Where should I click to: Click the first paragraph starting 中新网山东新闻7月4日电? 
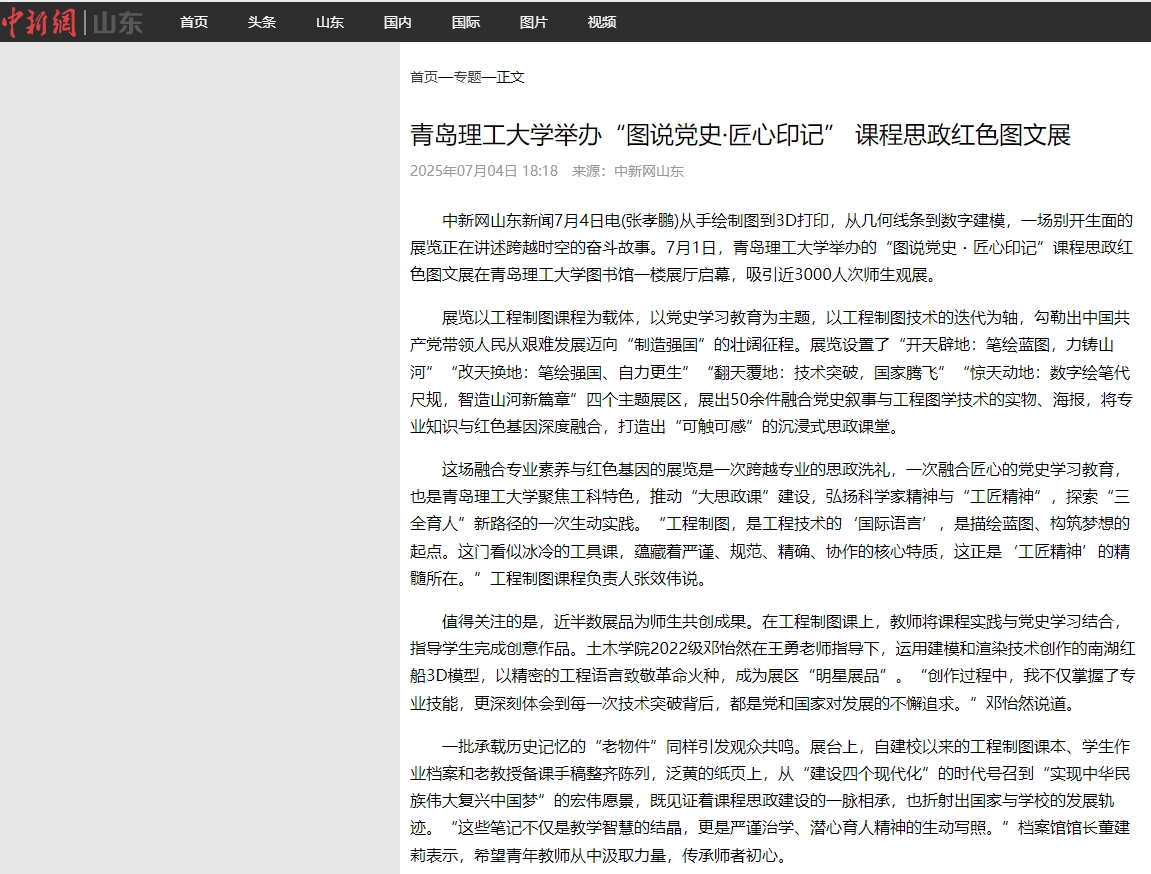click(771, 247)
